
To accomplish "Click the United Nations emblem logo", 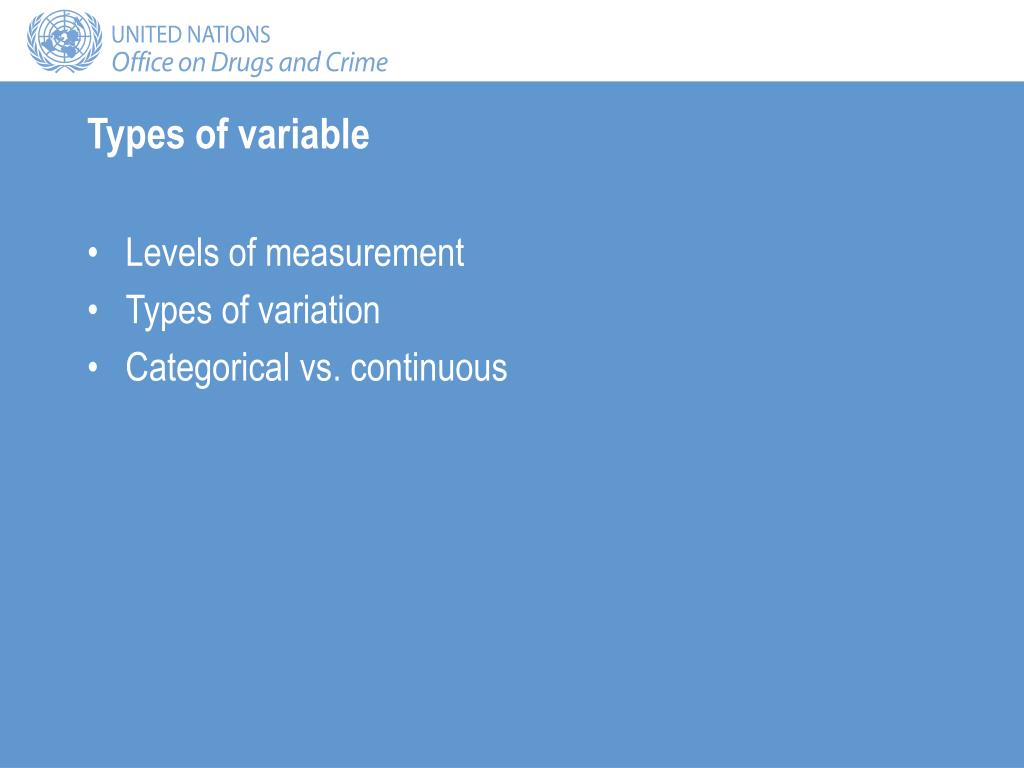I will point(64,40).
